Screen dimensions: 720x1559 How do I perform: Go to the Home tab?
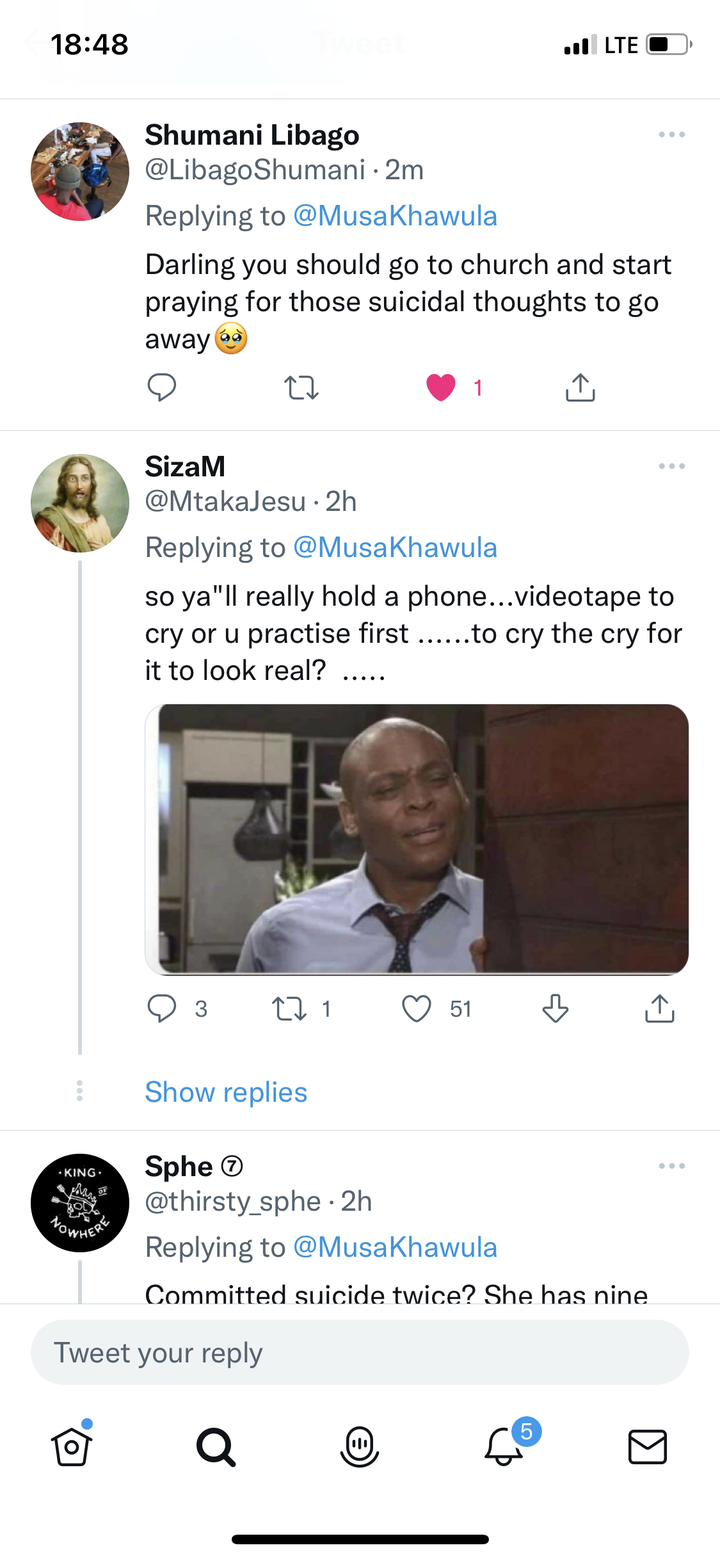(x=72, y=1444)
